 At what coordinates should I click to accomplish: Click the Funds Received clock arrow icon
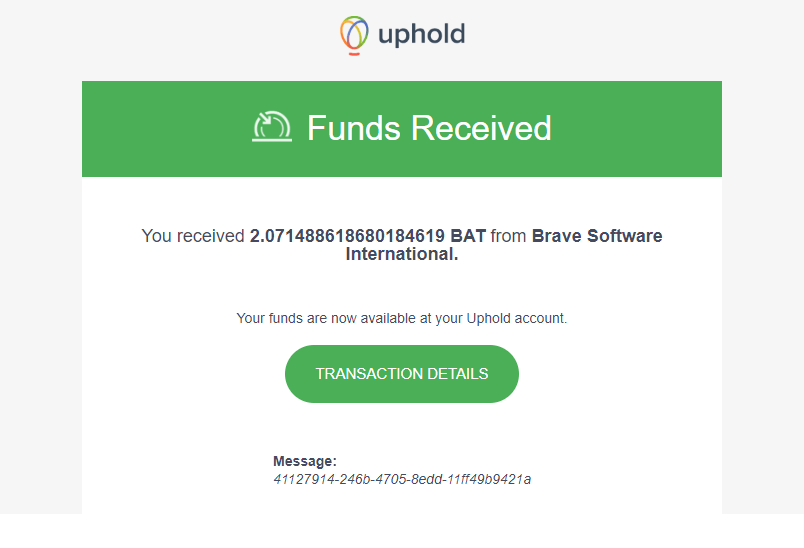[272, 127]
